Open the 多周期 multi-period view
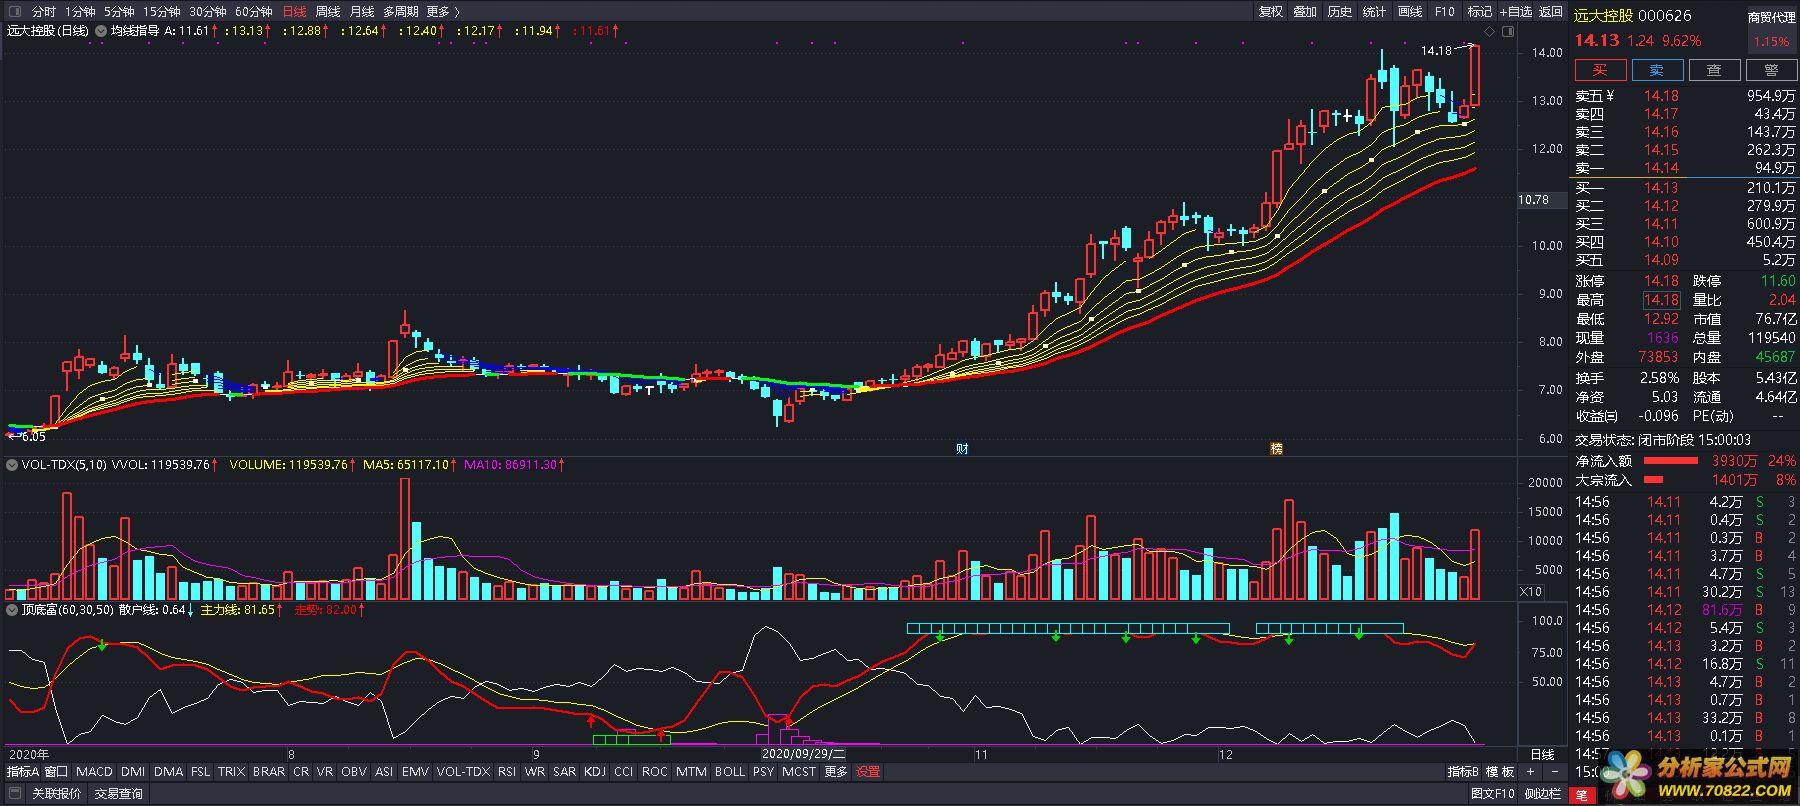Screen dimensions: 1800x806 (401, 12)
